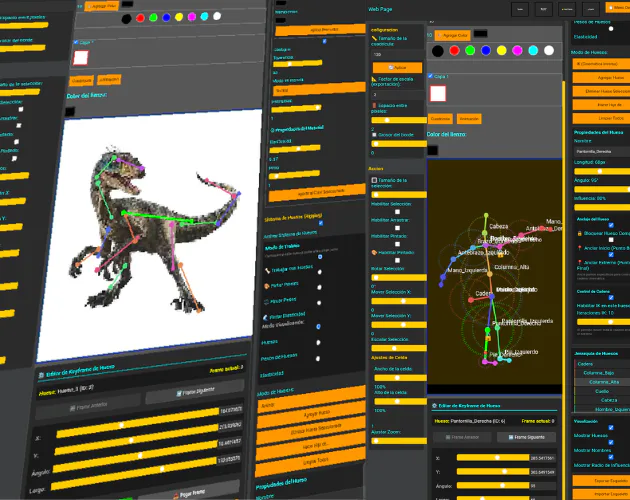Click Frame Siguiente in the dinosaur panel keyframe editor
The height and width of the screenshot is (500, 630).
[194, 391]
